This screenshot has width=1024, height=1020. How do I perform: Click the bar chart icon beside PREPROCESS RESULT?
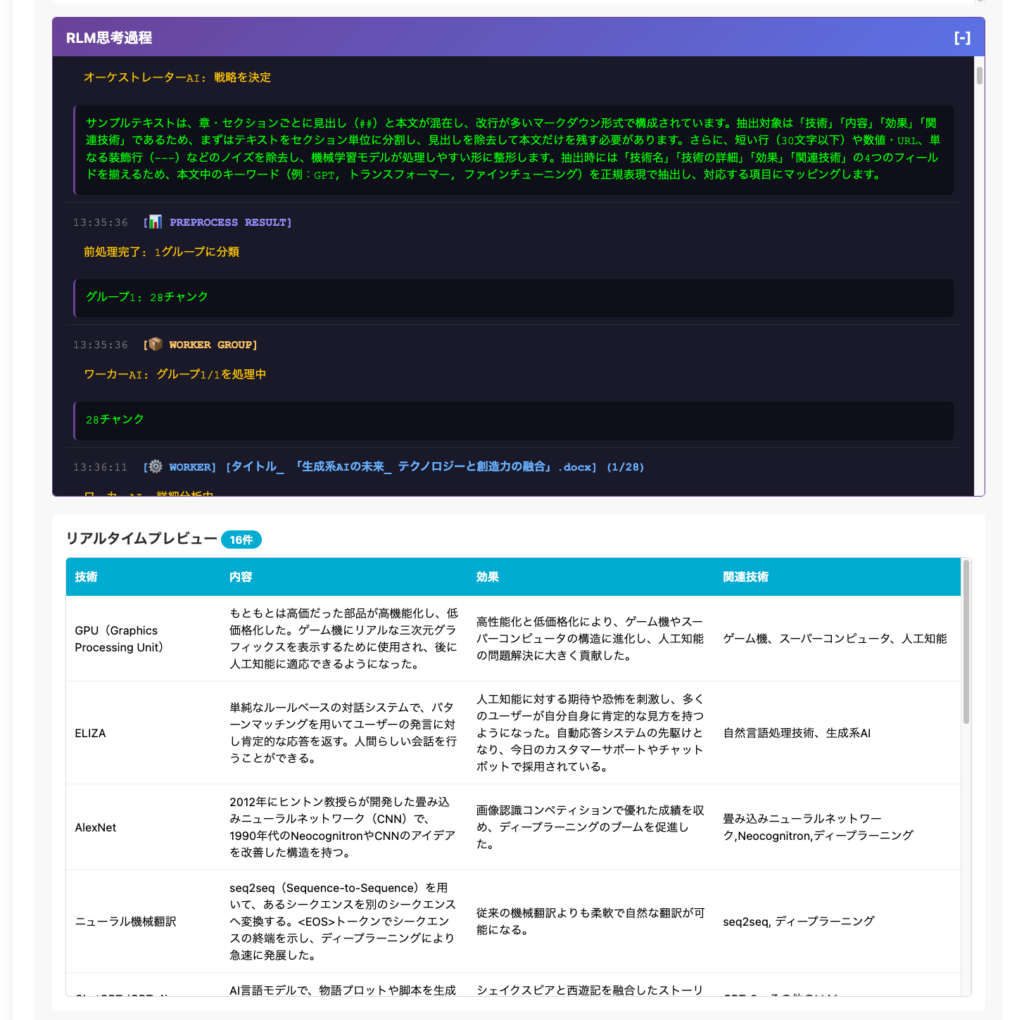(x=155, y=222)
